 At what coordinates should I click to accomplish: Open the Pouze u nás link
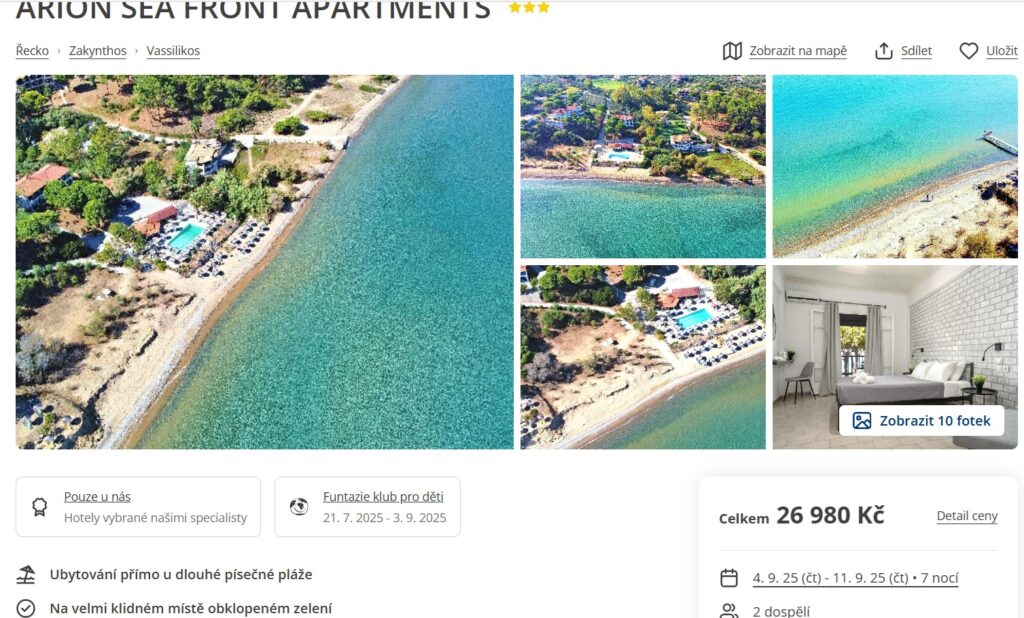click(97, 496)
